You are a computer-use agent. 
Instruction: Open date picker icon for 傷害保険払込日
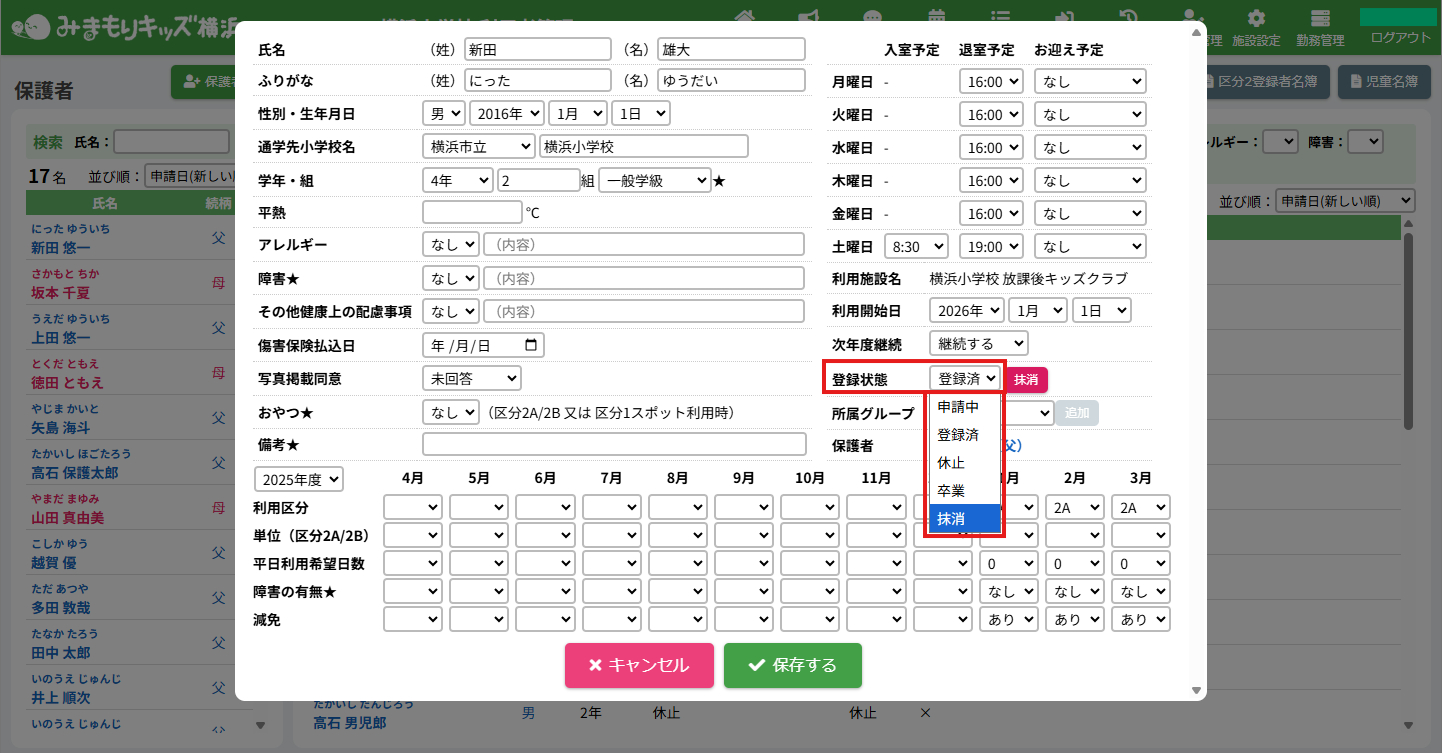pyautogui.click(x=531, y=345)
